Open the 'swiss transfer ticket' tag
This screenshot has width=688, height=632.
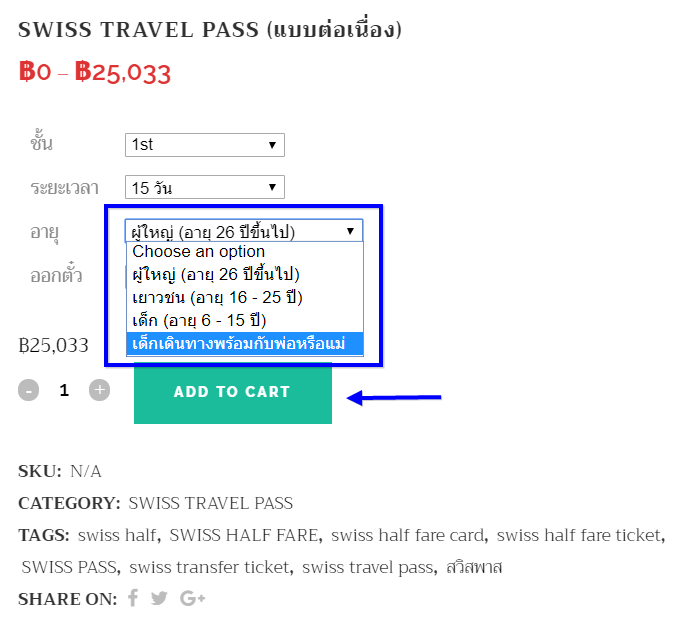[x=211, y=567]
